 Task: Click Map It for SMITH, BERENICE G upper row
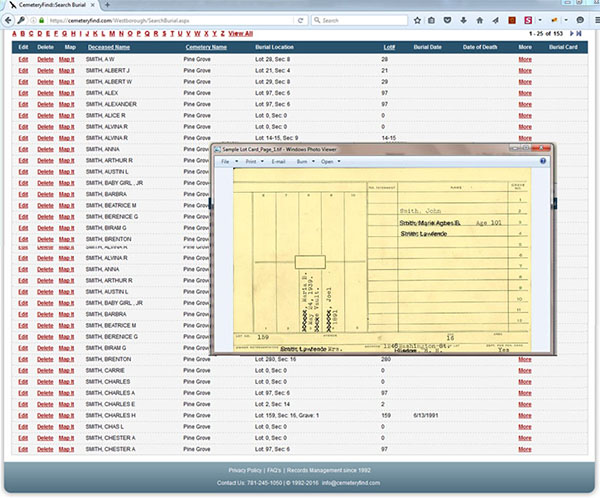point(67,217)
